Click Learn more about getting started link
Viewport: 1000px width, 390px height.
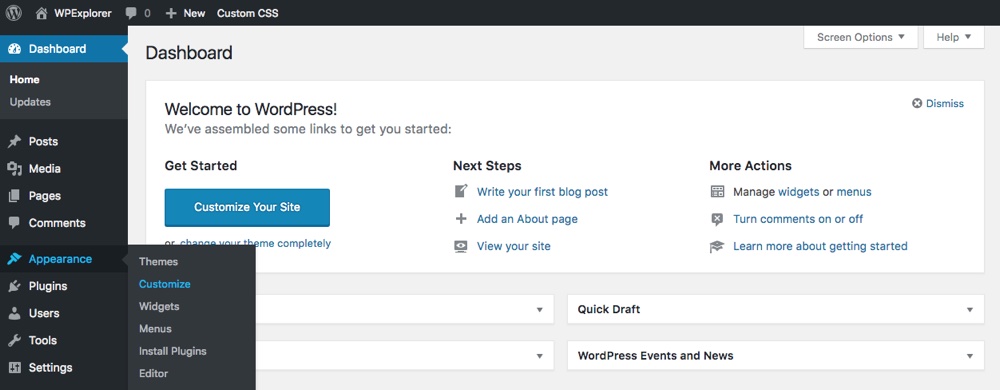(x=820, y=246)
